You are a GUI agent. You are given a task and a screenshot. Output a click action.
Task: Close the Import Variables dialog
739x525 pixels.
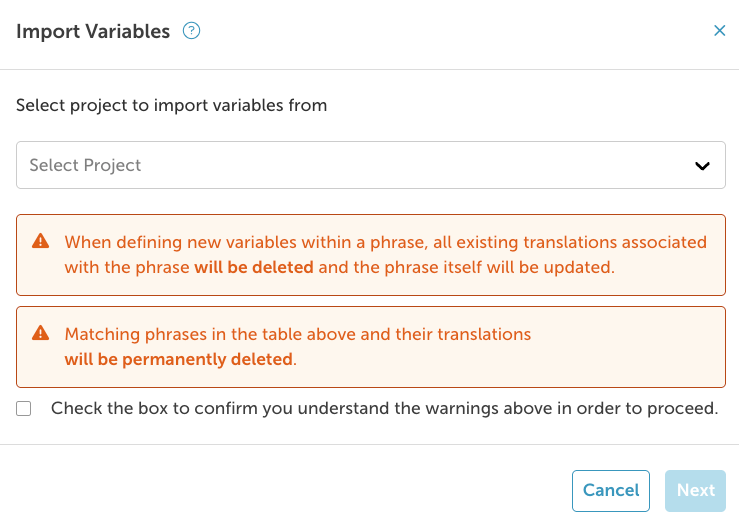pos(719,31)
